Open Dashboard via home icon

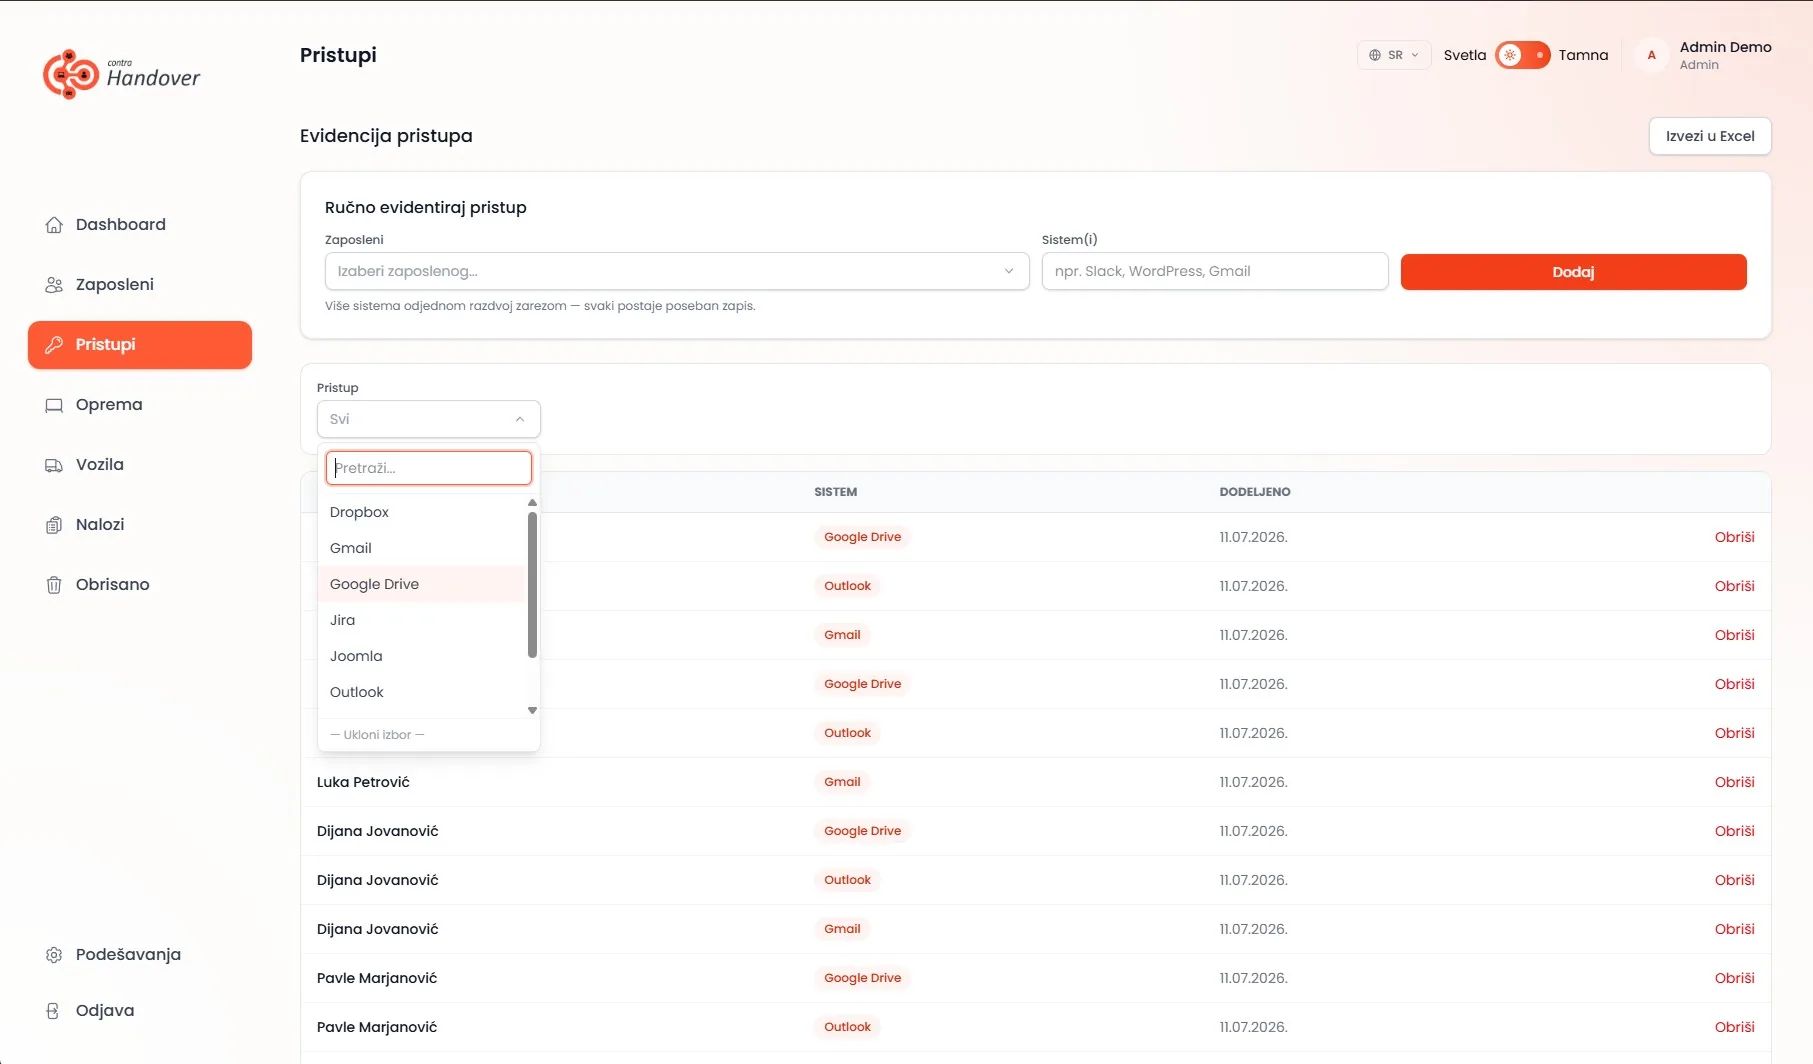tap(54, 225)
